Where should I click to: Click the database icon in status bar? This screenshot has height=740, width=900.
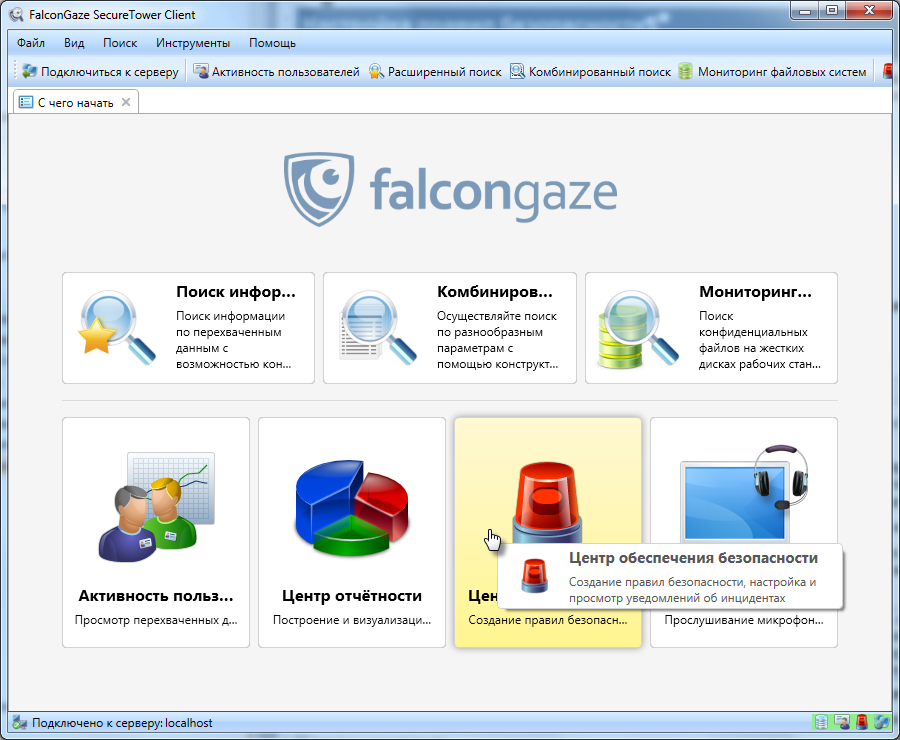click(x=821, y=722)
